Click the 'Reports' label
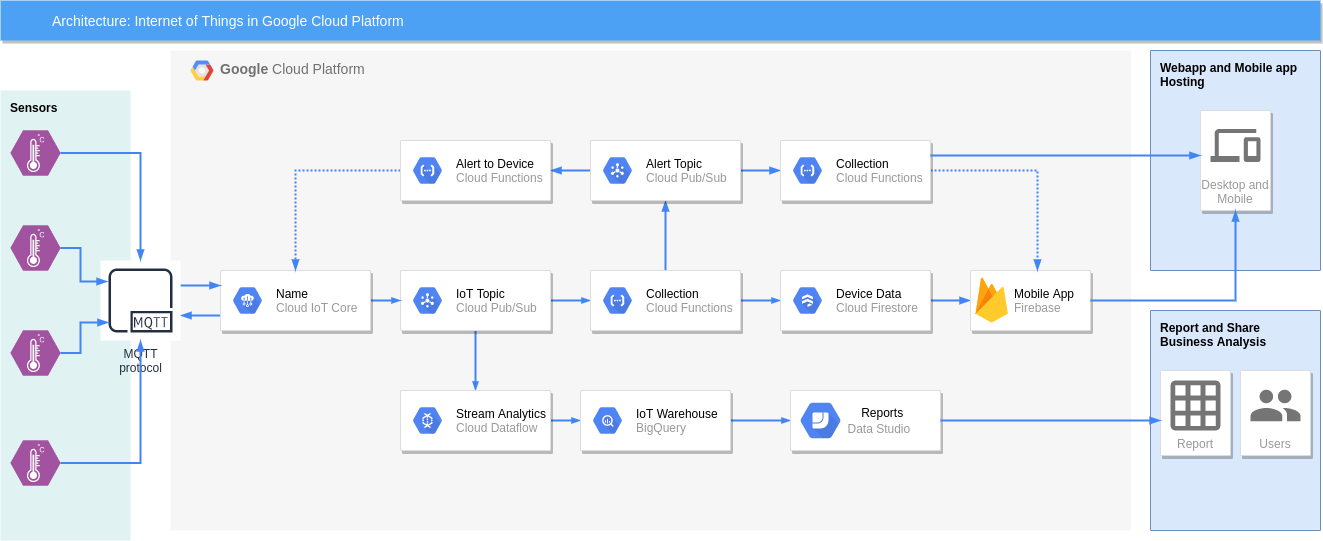 click(x=882, y=413)
